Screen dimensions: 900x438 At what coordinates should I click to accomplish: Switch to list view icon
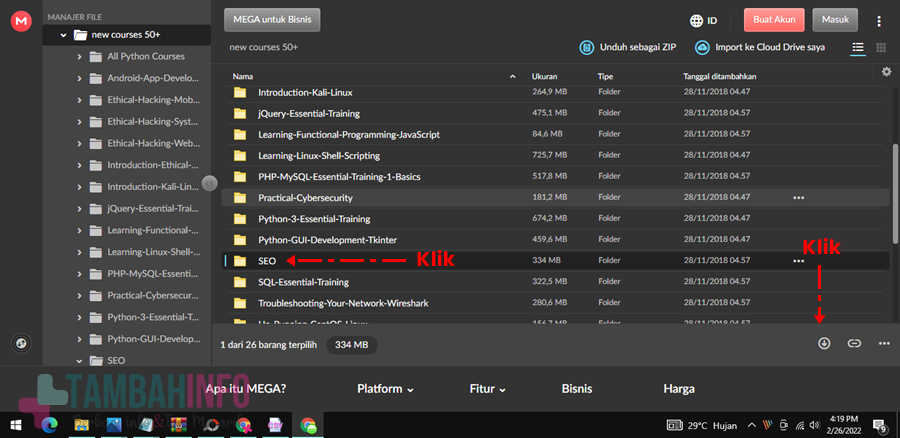pos(858,47)
